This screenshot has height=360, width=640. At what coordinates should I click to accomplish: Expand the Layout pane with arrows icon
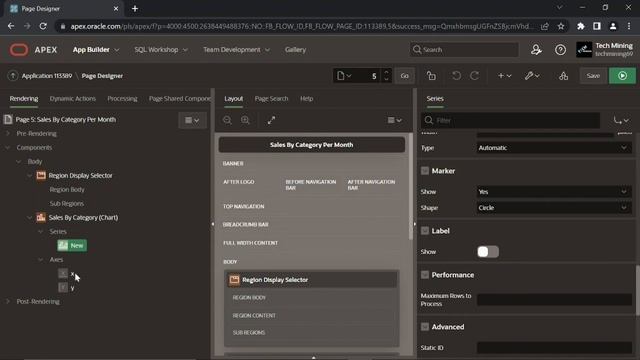tap(271, 120)
